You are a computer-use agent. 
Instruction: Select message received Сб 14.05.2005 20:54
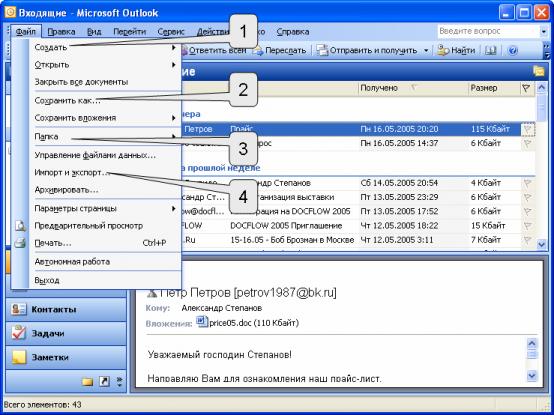(x=350, y=183)
